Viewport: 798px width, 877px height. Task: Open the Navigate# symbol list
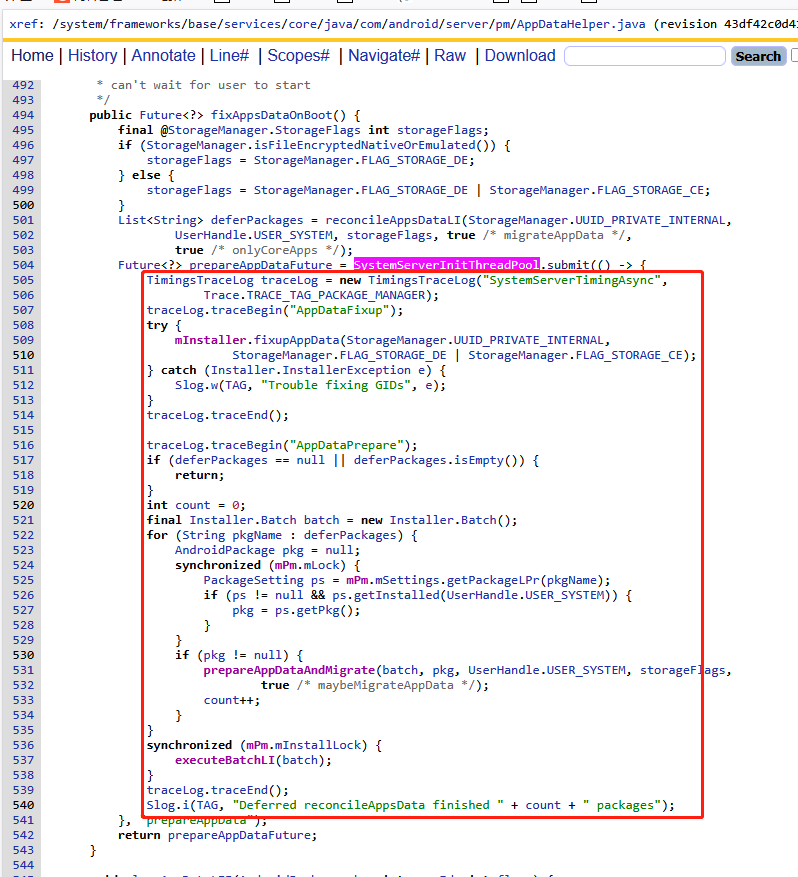click(x=384, y=56)
